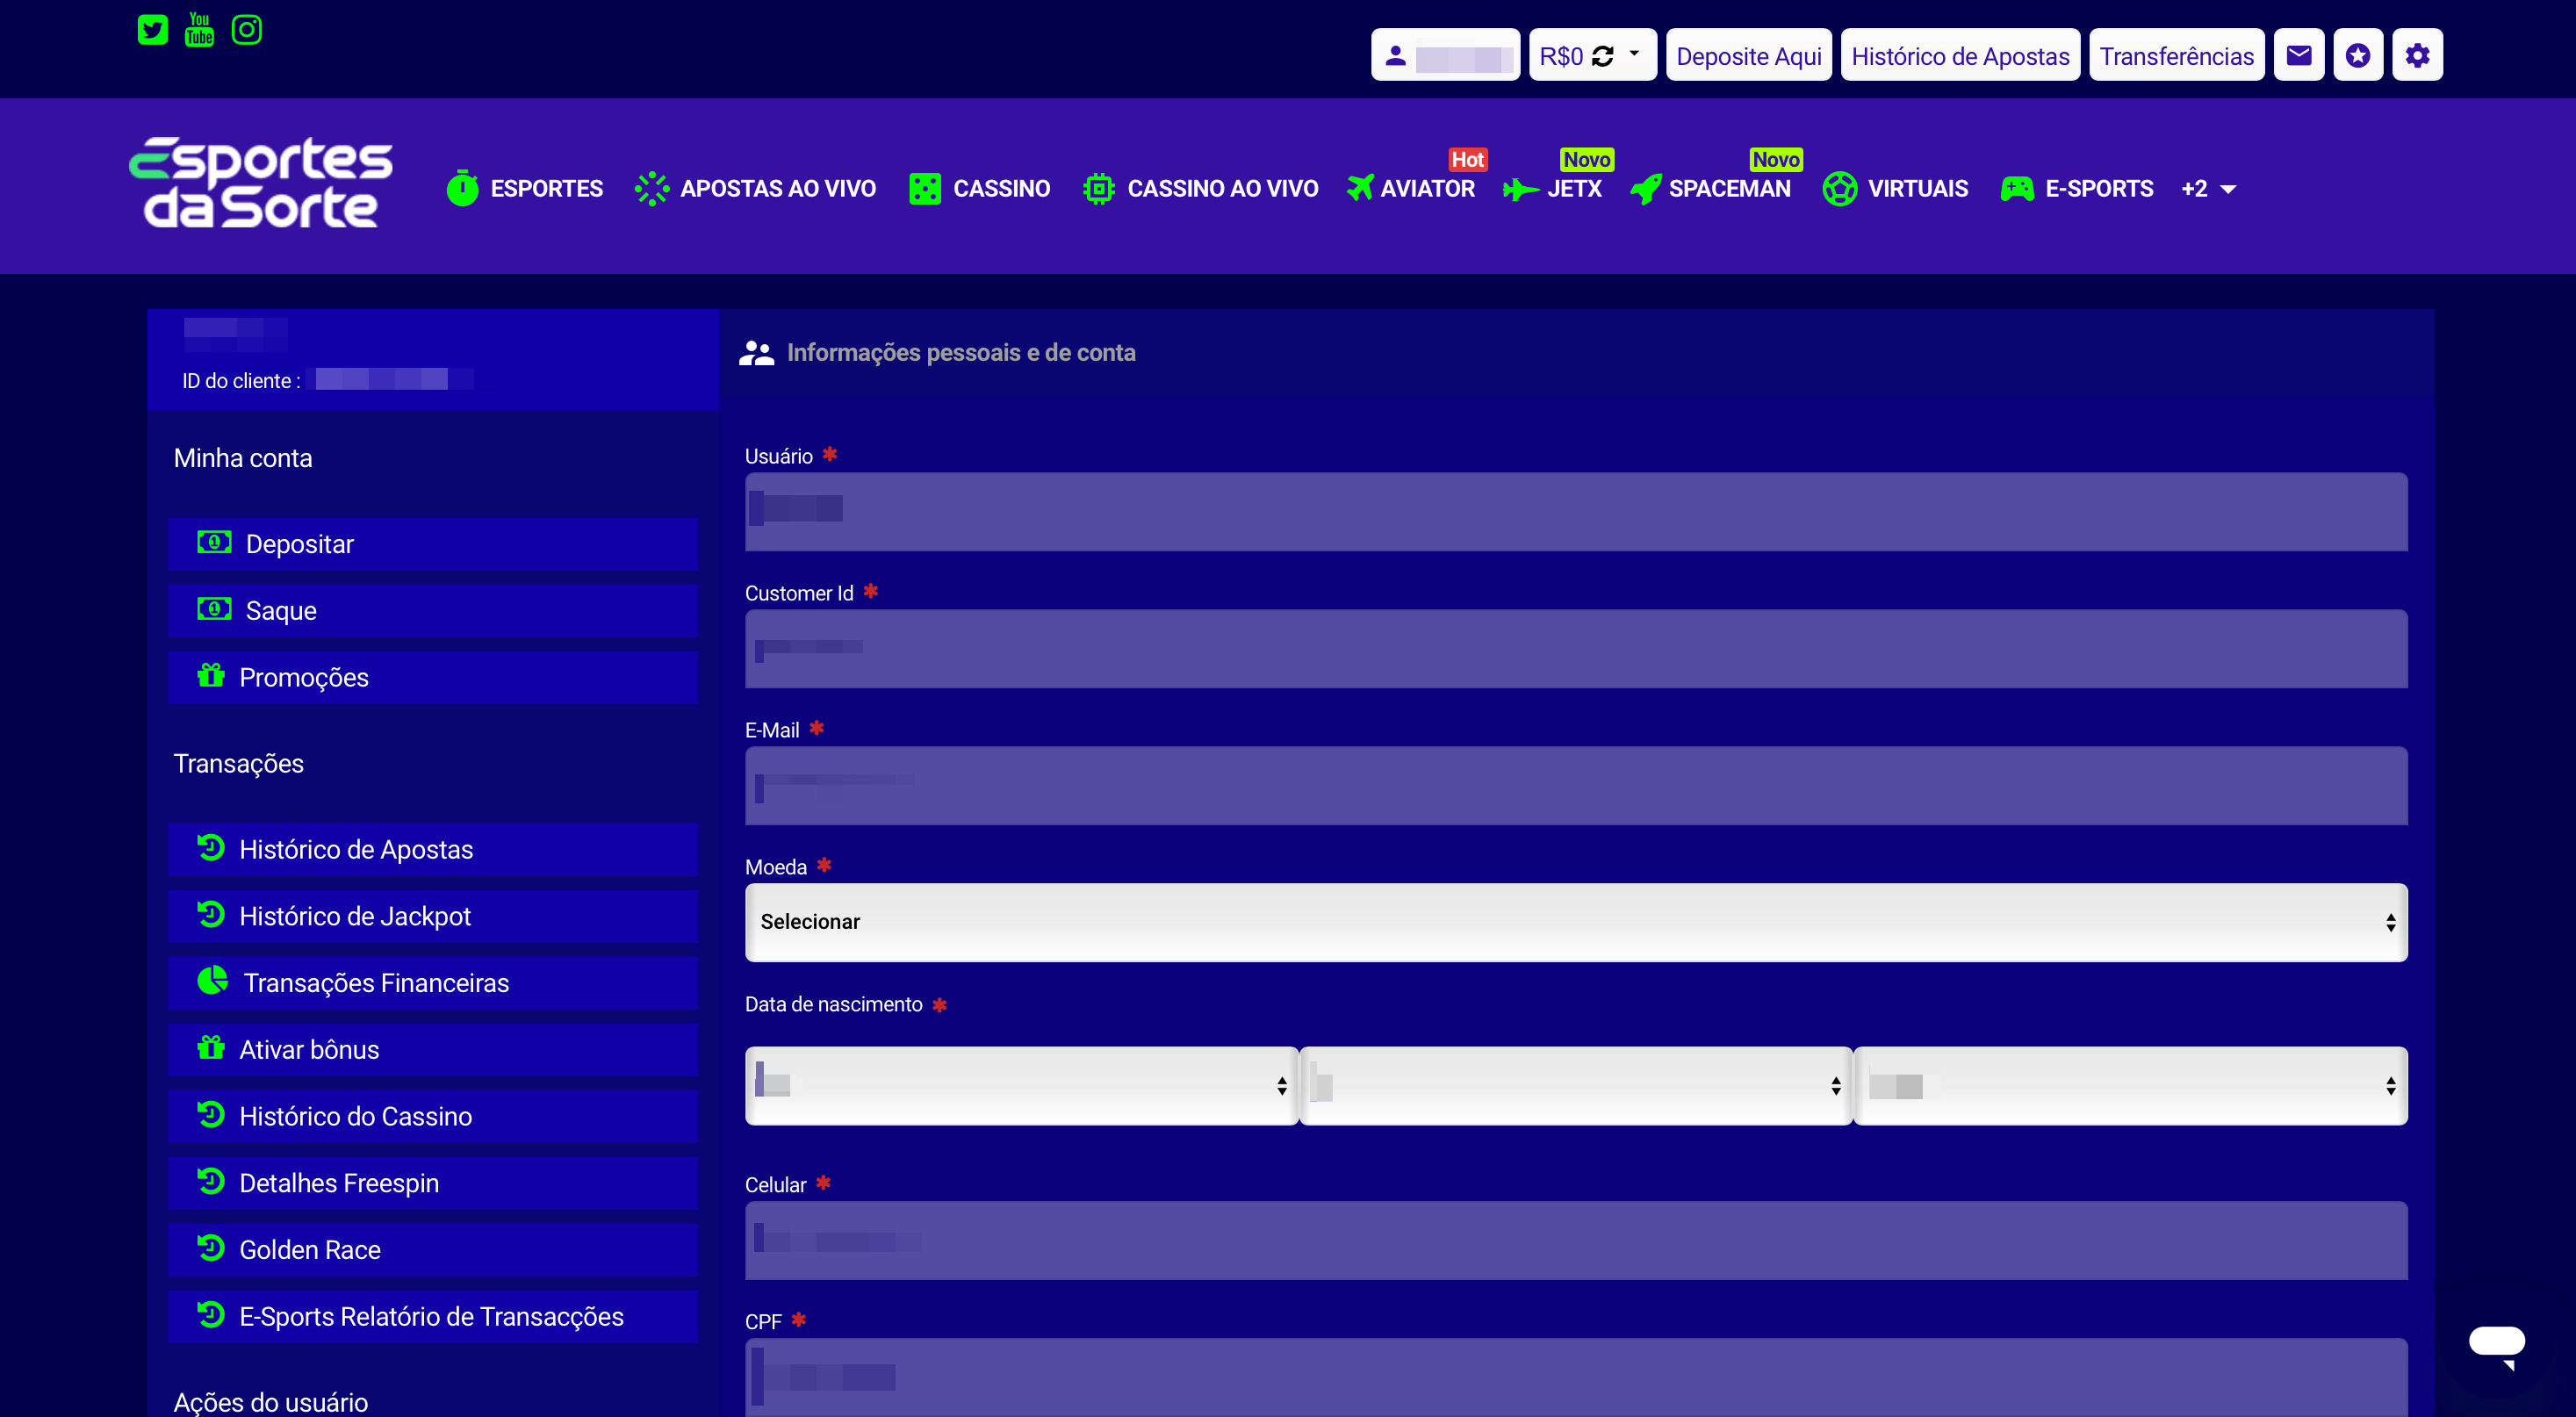The image size is (2576, 1417).
Task: Launch the AVIATOR game menu
Action: tap(1411, 188)
